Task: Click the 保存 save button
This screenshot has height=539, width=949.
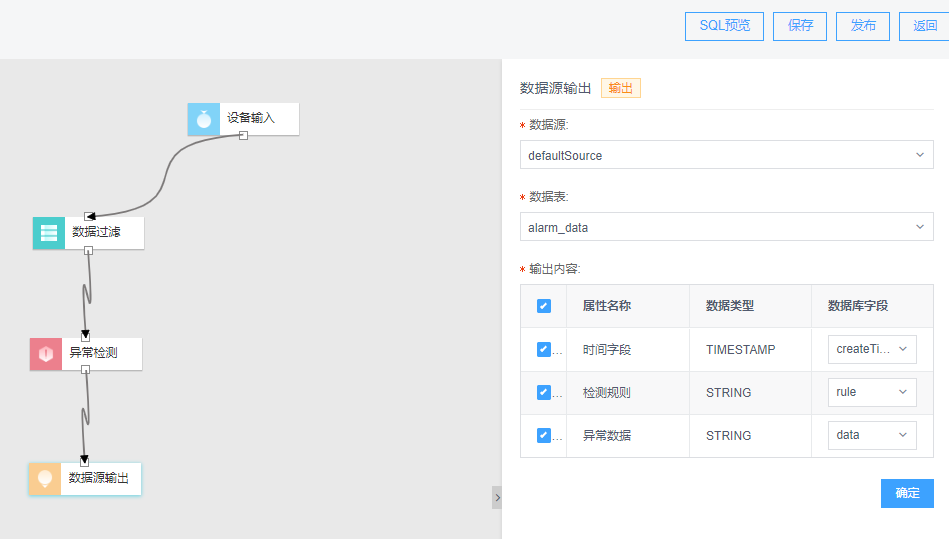Action: click(800, 26)
